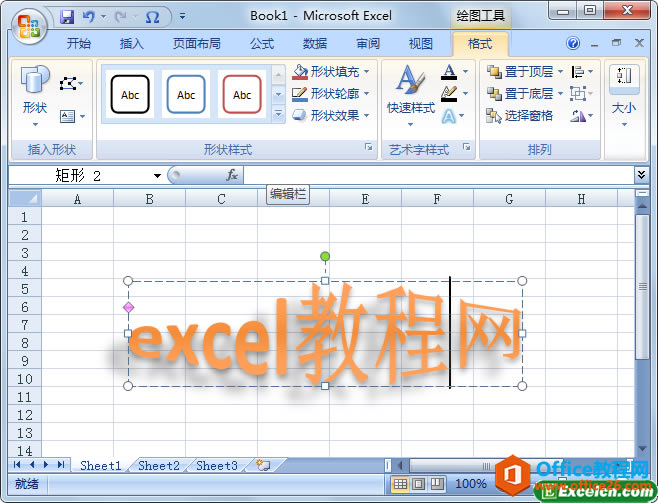Switch to the 插入 (Insert) tab

(x=131, y=43)
